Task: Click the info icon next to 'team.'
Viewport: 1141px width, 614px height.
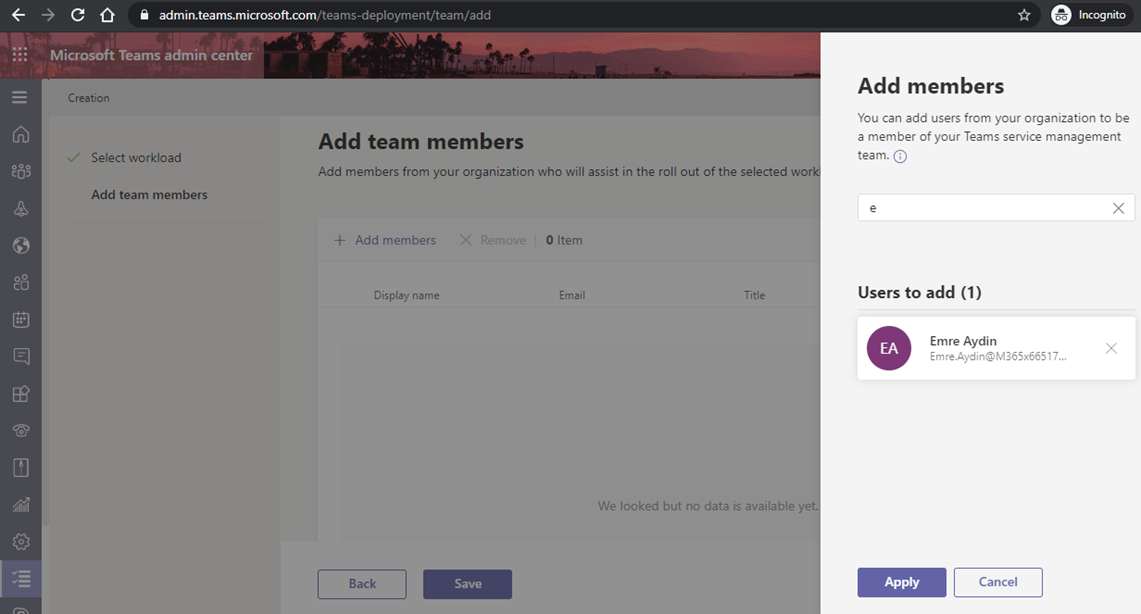Action: tap(900, 156)
